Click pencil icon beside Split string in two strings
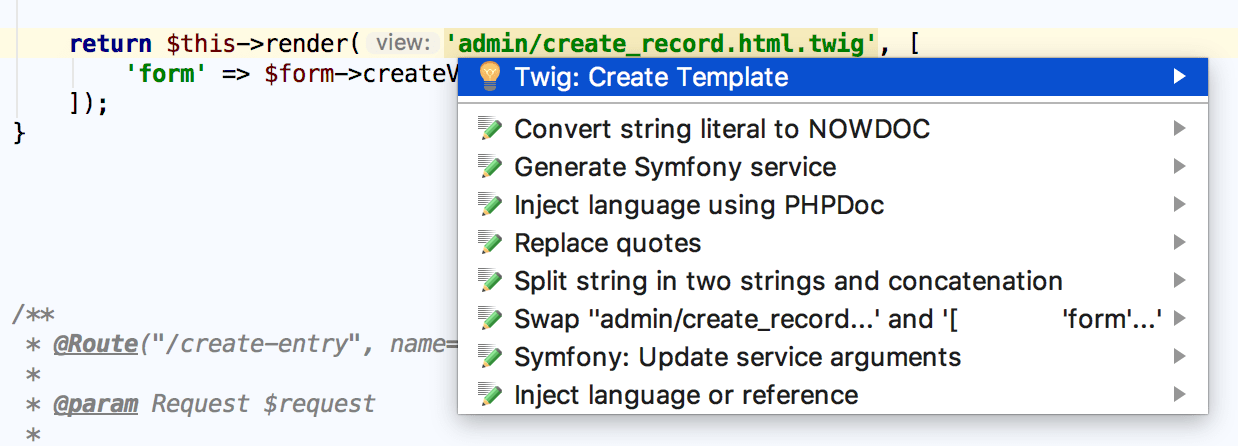The width and height of the screenshot is (1238, 446). tap(490, 281)
